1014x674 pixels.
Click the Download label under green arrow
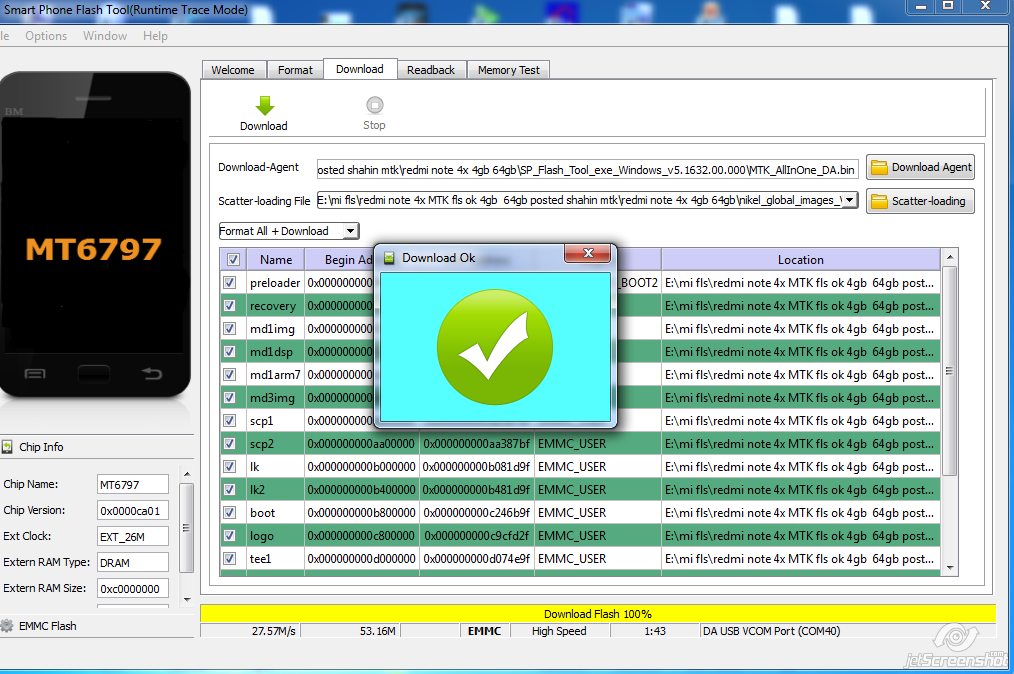pos(263,126)
